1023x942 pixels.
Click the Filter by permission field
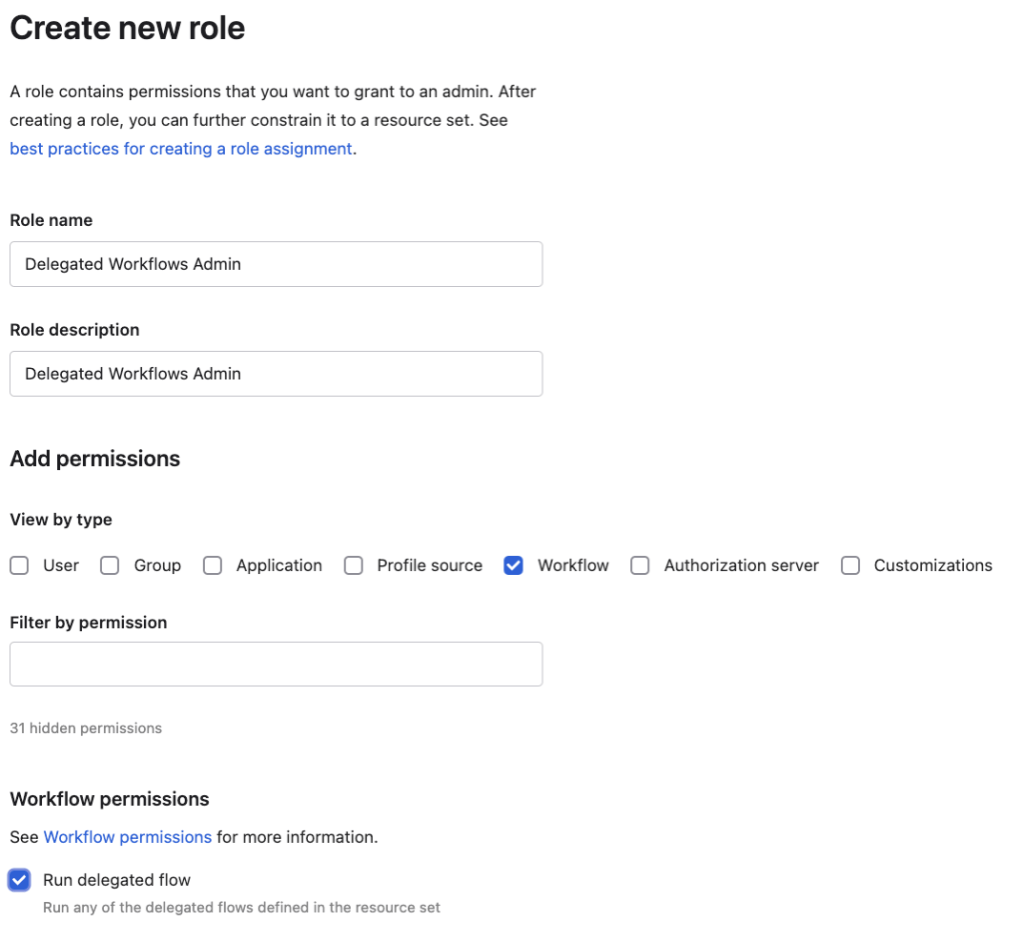[x=275, y=663]
